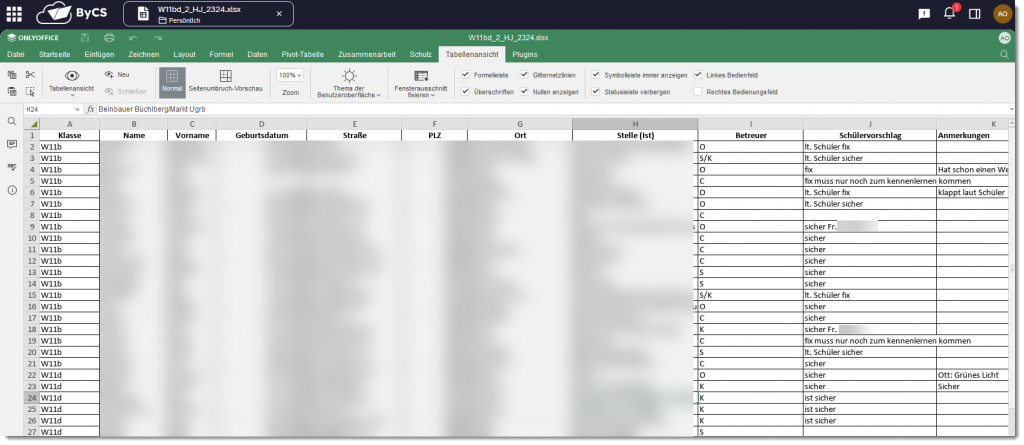Undo the last action
1024x445 pixels.
click(x=131, y=37)
